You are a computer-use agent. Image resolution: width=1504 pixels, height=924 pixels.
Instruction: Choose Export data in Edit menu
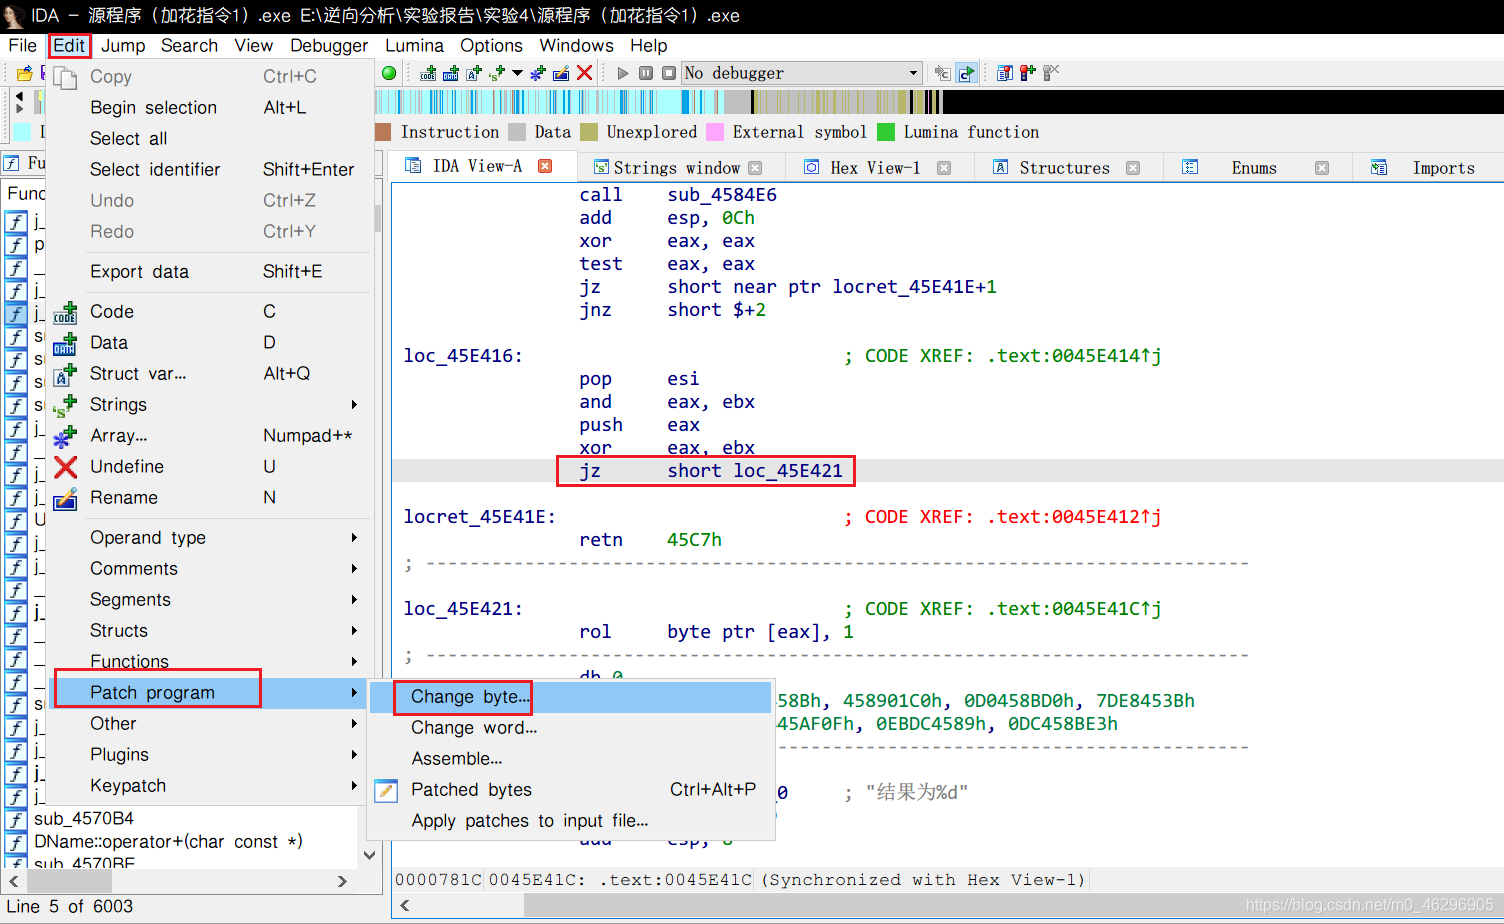pos(209,272)
